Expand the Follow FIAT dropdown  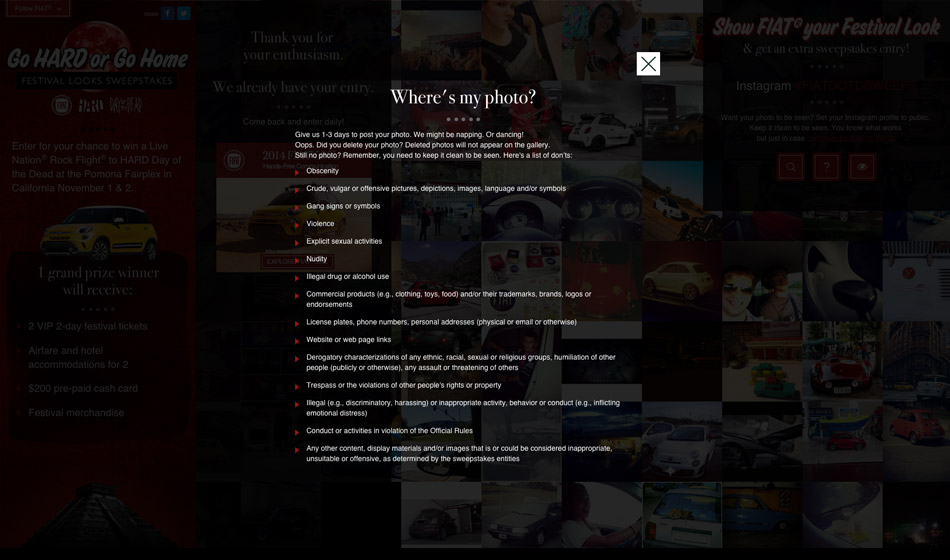38,8
